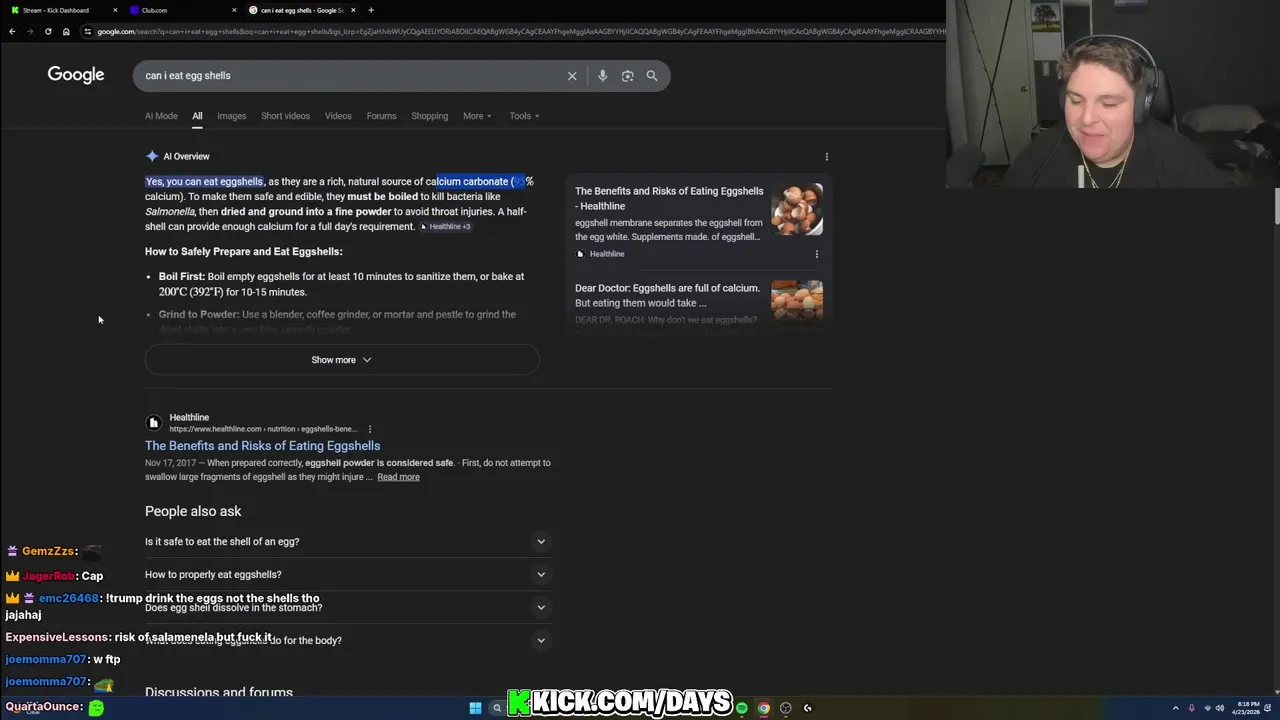Click the Google logo

(x=76, y=75)
